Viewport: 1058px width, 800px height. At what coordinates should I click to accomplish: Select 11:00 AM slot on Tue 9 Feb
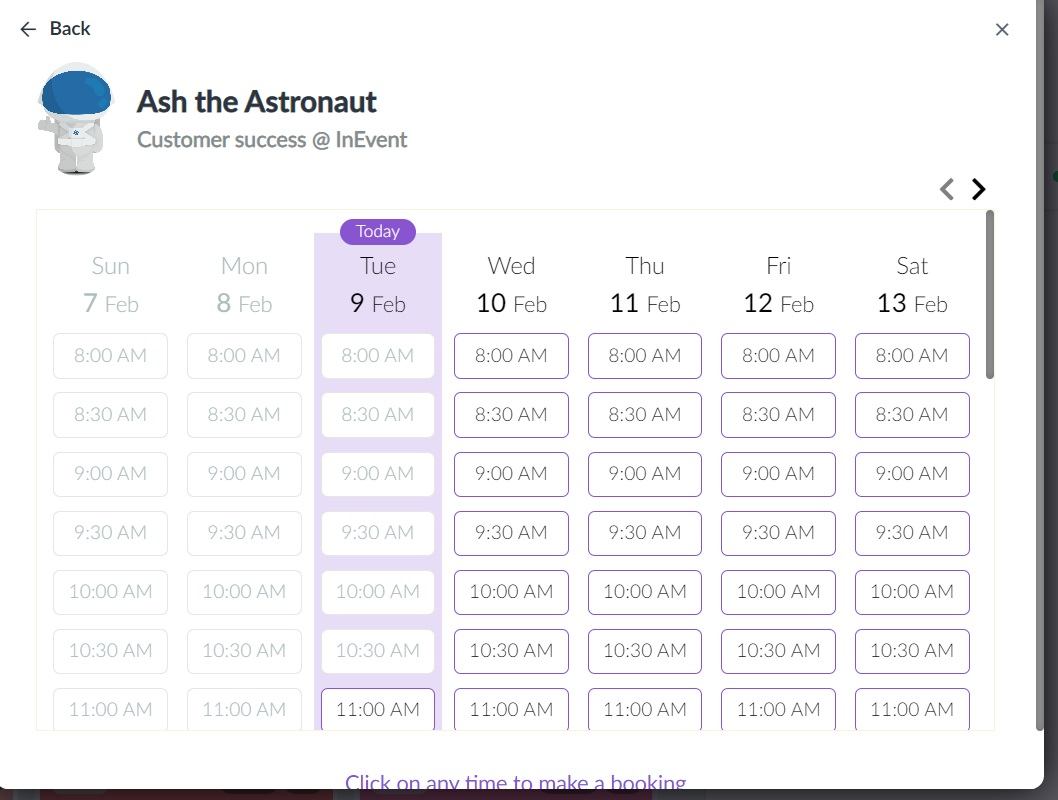click(378, 709)
